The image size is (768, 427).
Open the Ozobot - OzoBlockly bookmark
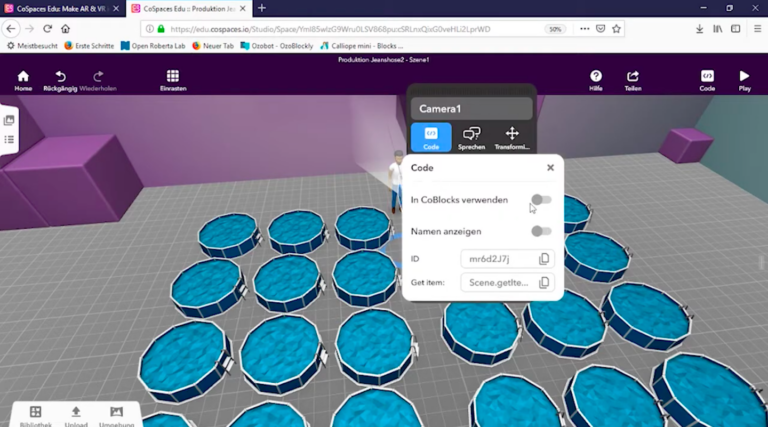pos(277,46)
